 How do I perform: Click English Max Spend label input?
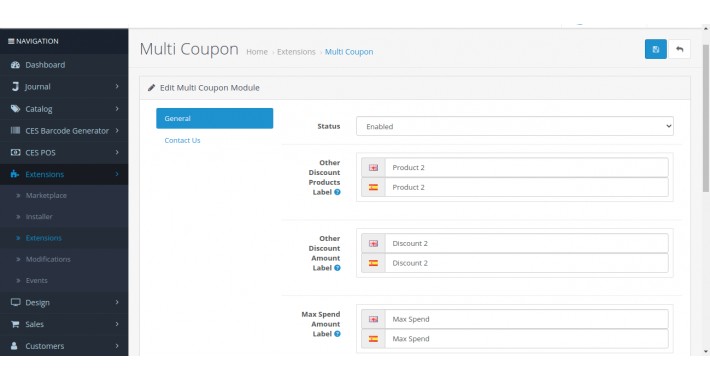527,319
